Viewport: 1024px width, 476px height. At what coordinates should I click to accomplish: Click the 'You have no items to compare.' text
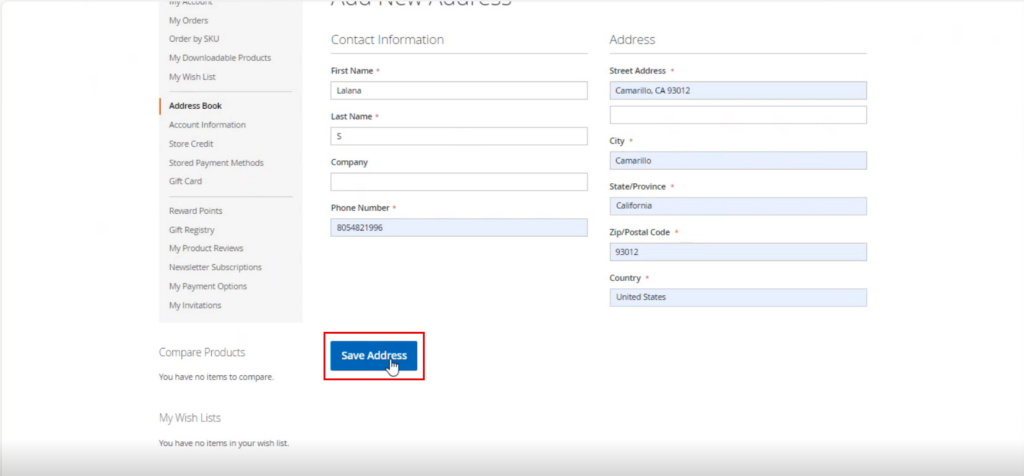click(x=216, y=377)
